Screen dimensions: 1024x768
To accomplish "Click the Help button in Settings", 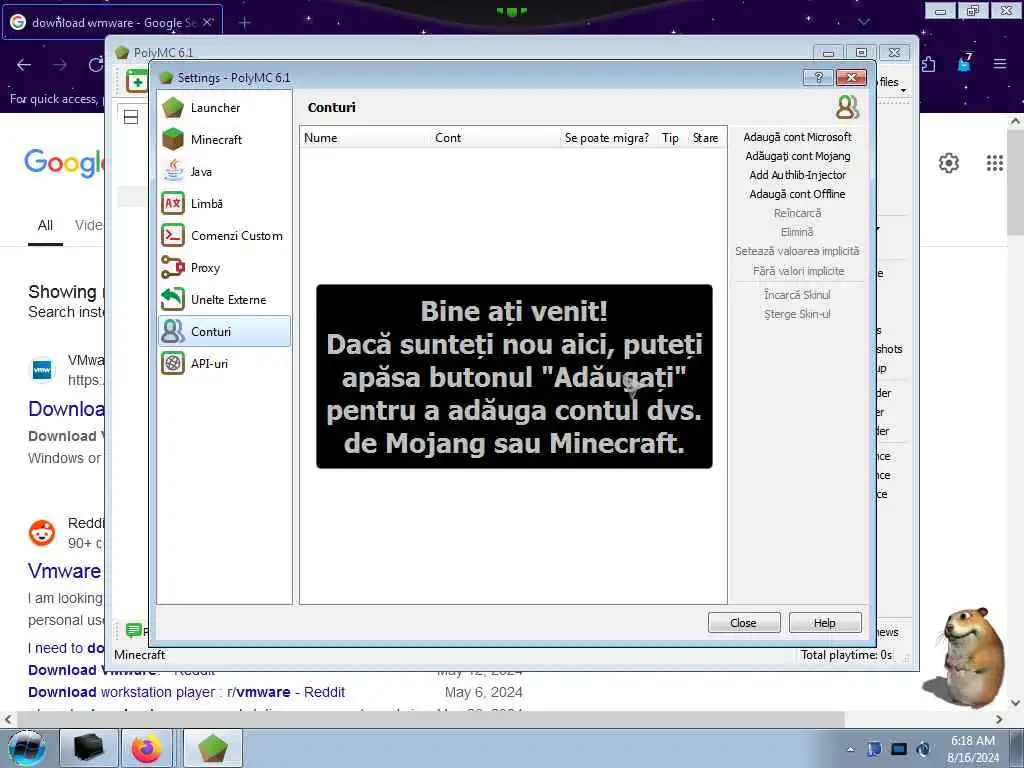I will (x=825, y=623).
